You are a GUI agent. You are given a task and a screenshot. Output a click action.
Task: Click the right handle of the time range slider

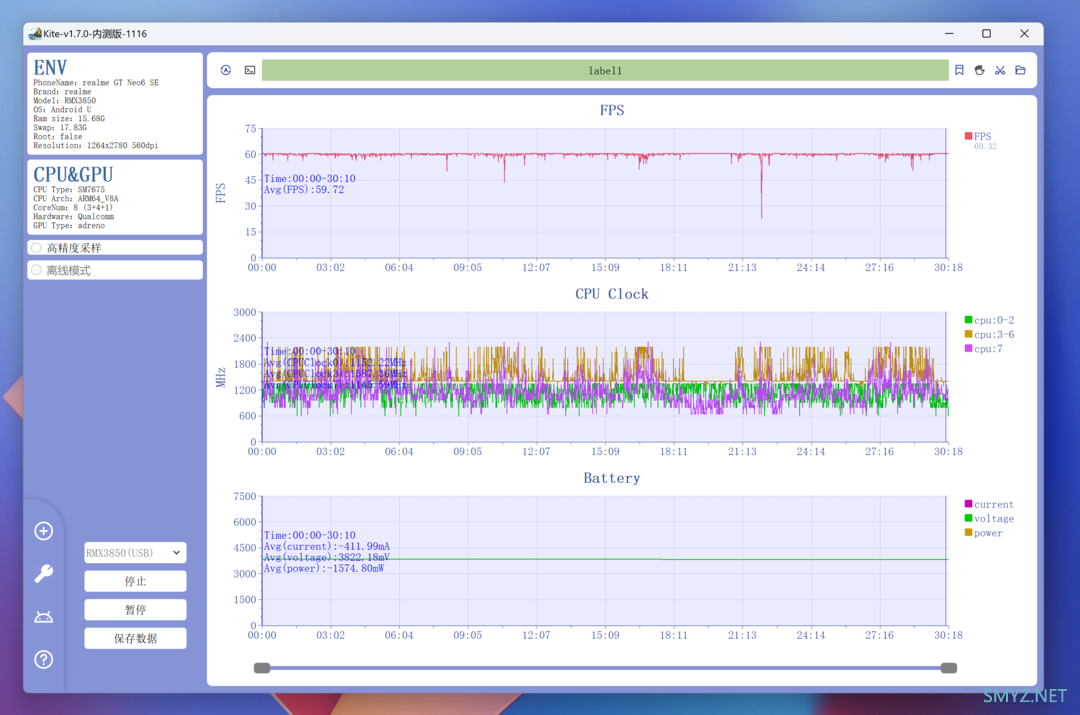pos(948,667)
